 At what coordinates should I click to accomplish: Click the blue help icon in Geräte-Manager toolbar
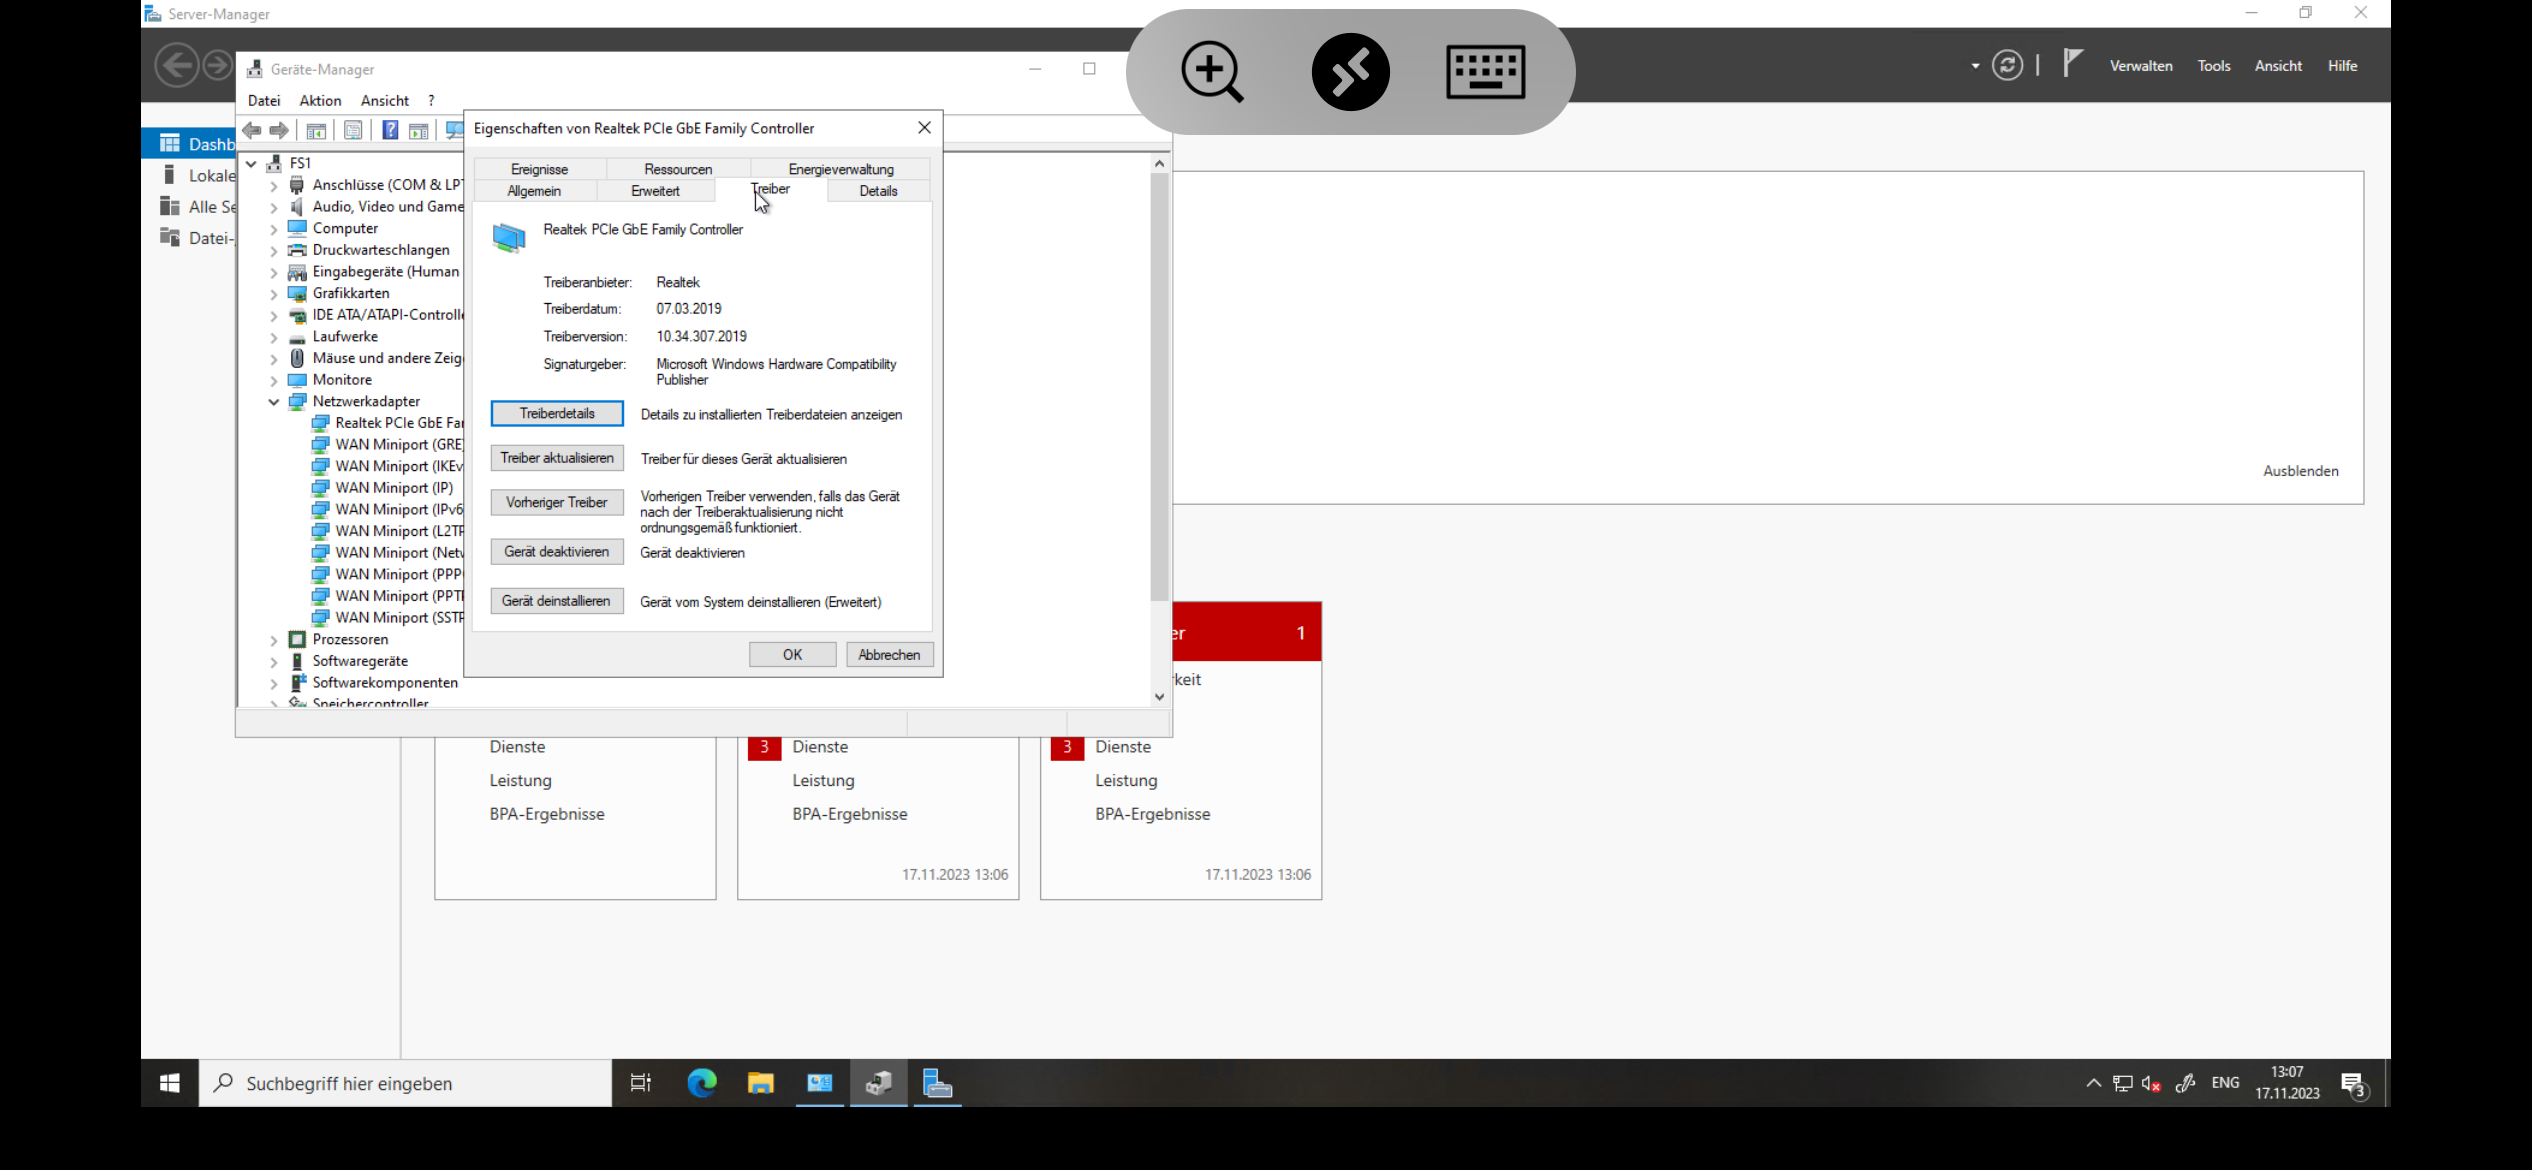390,130
